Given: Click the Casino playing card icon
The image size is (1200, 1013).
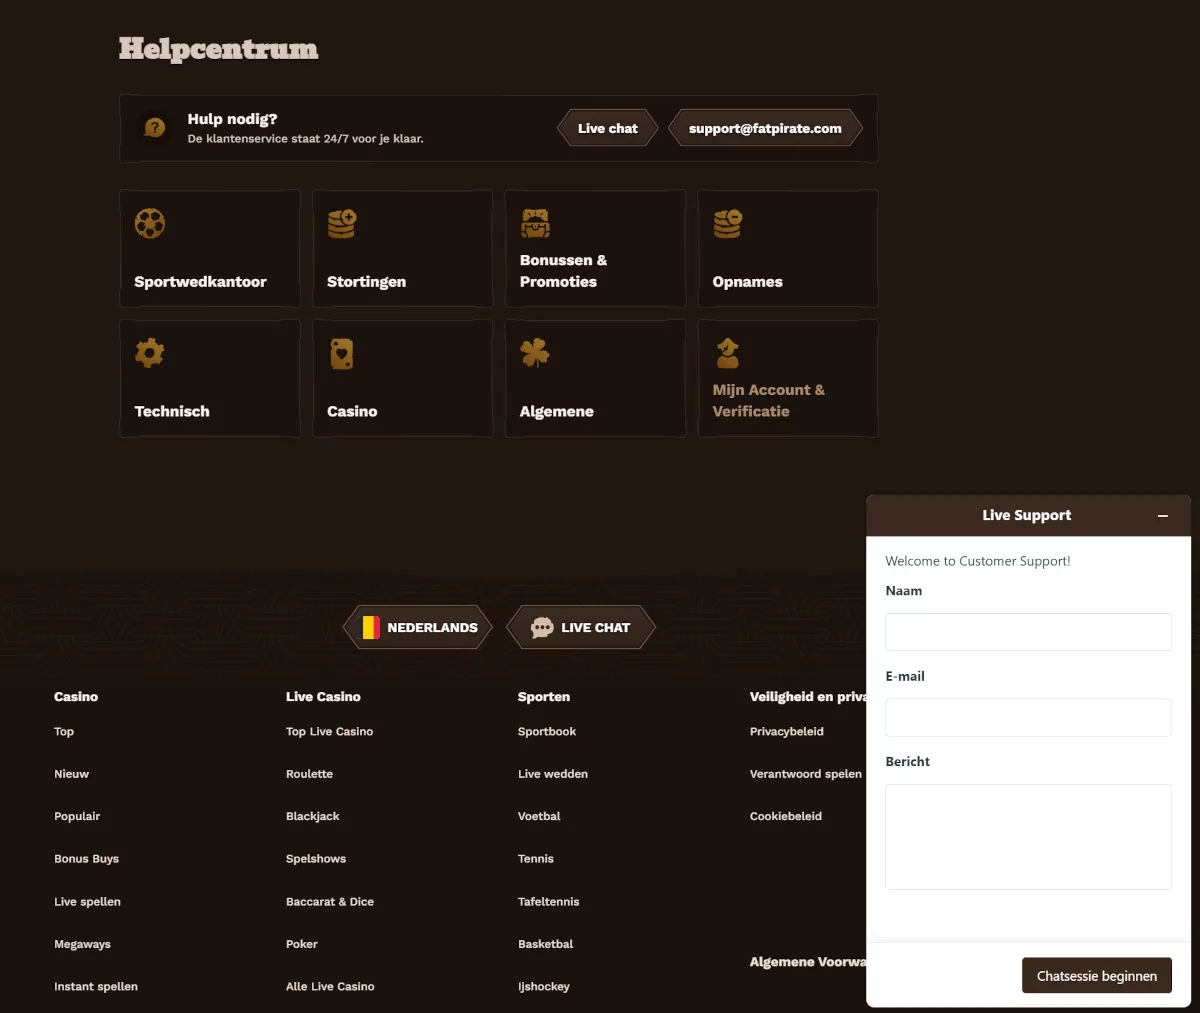Looking at the screenshot, I should (x=342, y=353).
